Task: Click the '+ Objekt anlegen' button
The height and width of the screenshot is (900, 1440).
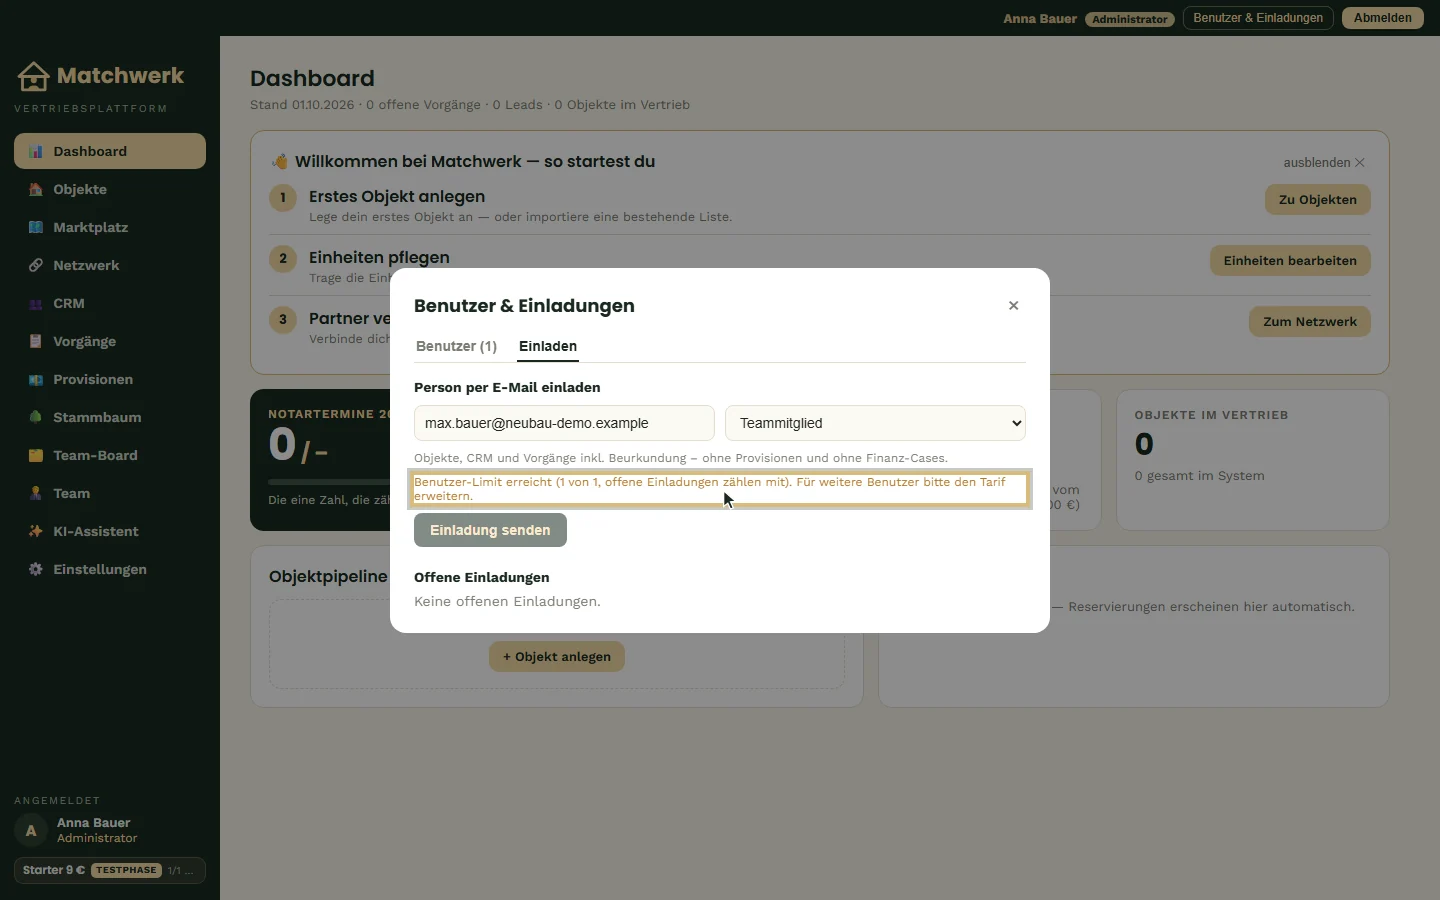Action: pos(557,657)
